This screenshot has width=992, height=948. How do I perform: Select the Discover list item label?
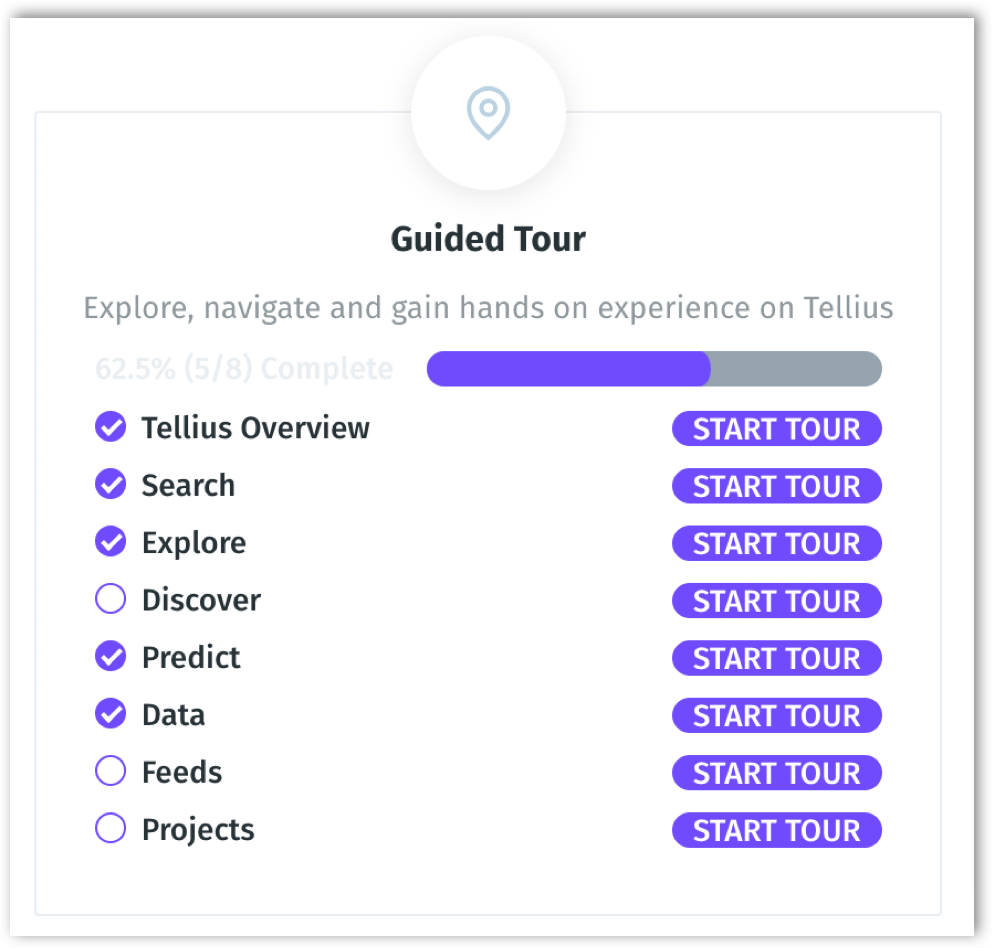pos(201,600)
